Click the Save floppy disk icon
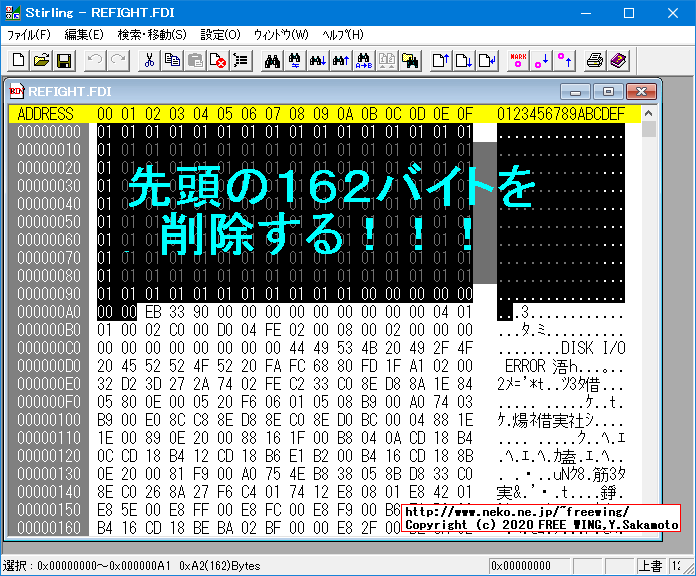 [x=64, y=60]
